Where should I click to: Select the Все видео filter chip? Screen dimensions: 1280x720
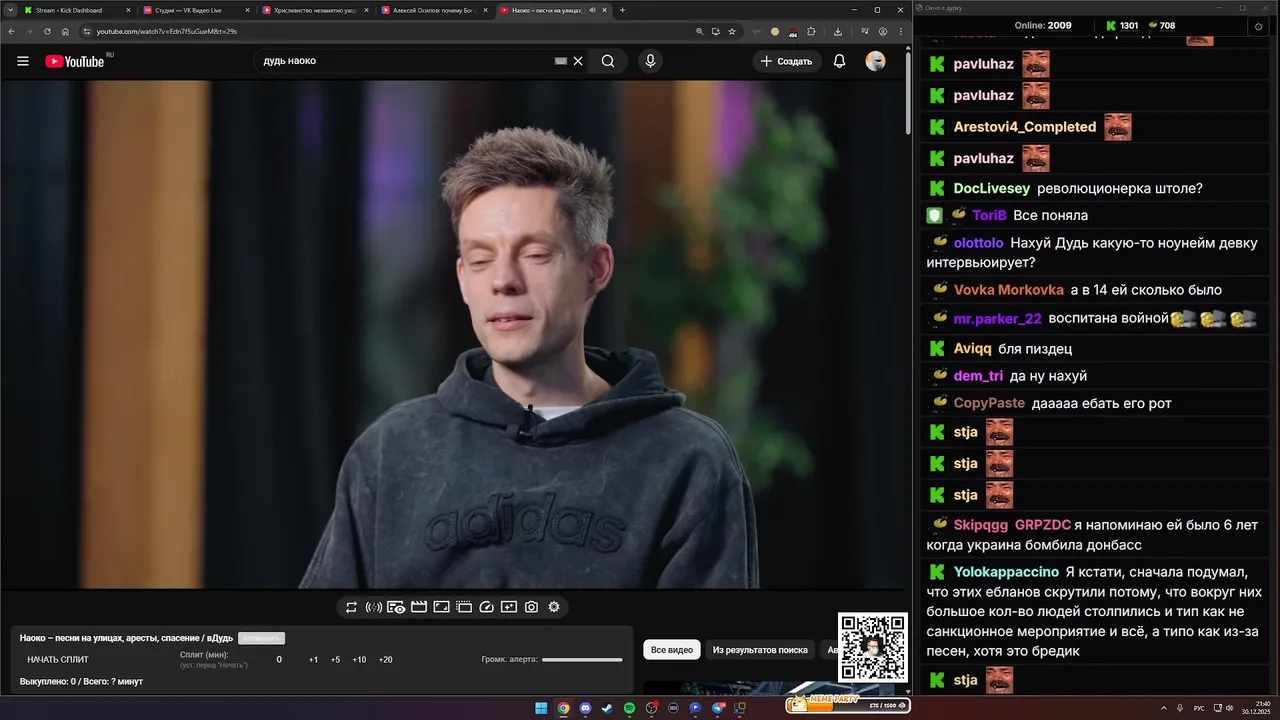(672, 650)
